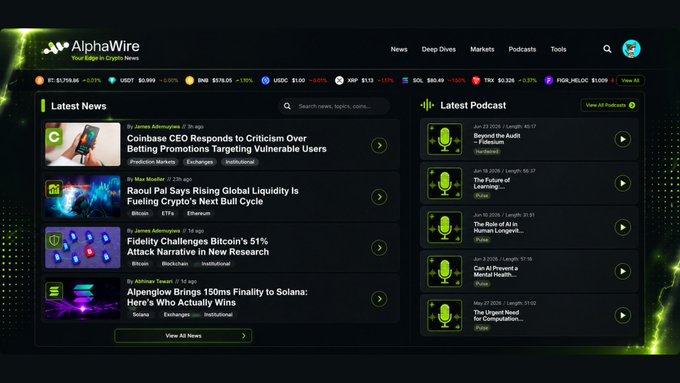680x383 pixels.
Task: Click the Bitcoin ticker coin icon
Action: [39, 80]
